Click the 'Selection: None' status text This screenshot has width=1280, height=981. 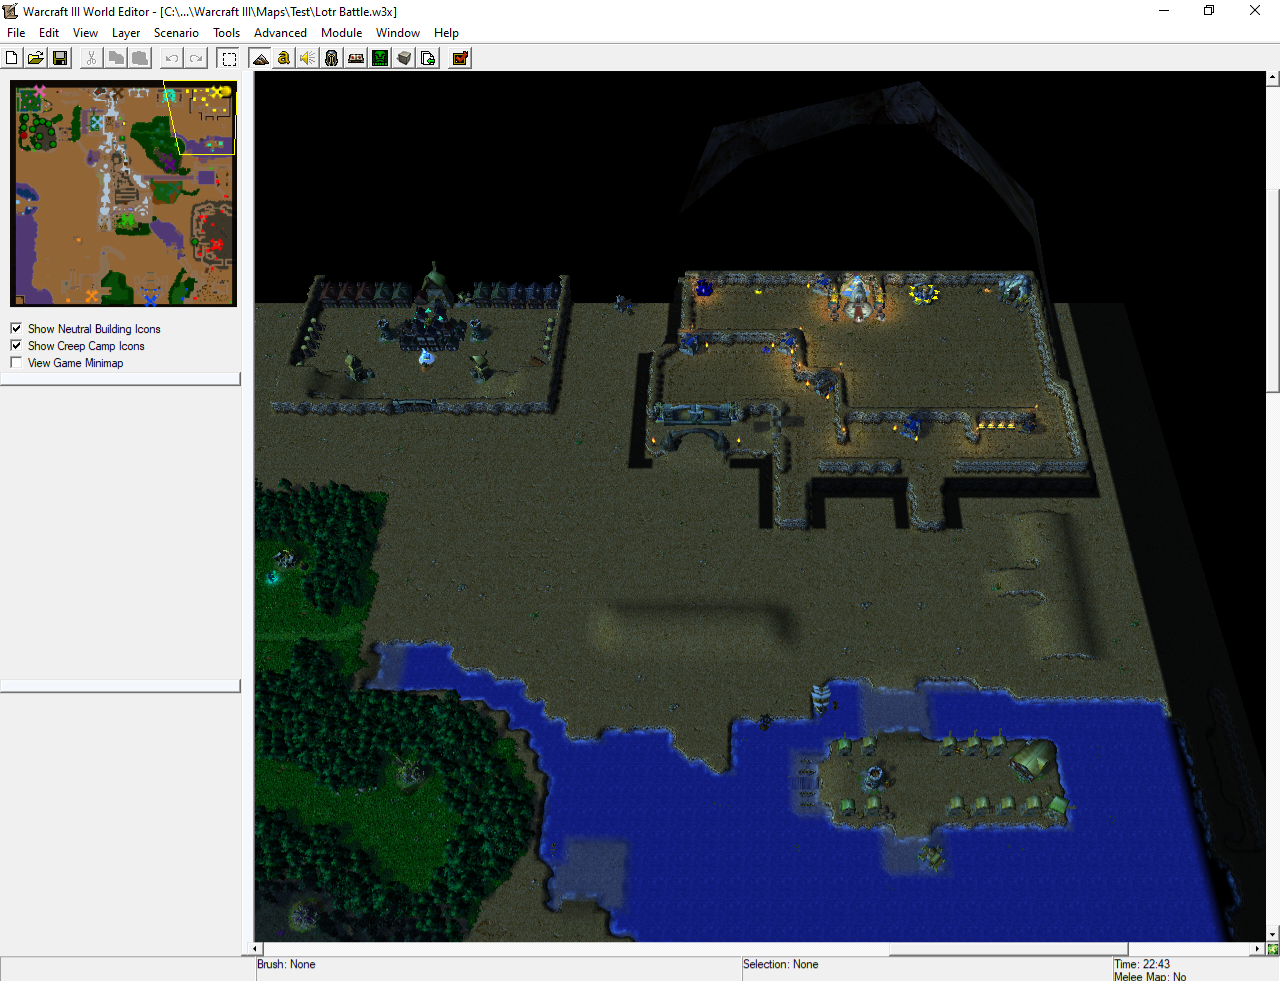pyautogui.click(x=780, y=965)
